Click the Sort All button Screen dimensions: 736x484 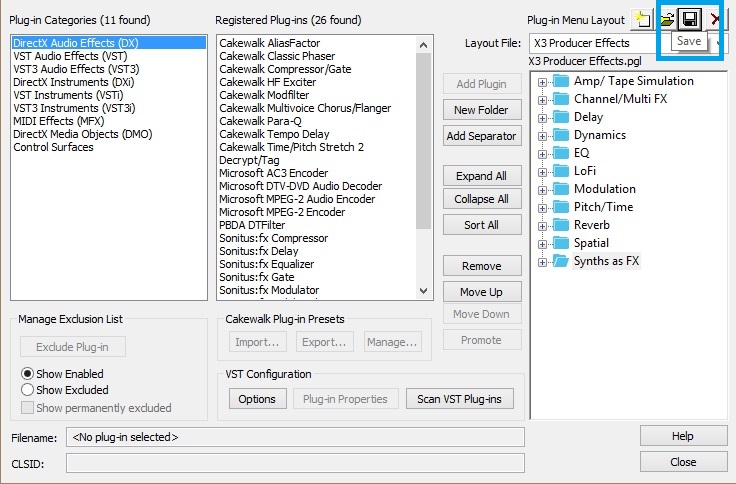coord(482,225)
